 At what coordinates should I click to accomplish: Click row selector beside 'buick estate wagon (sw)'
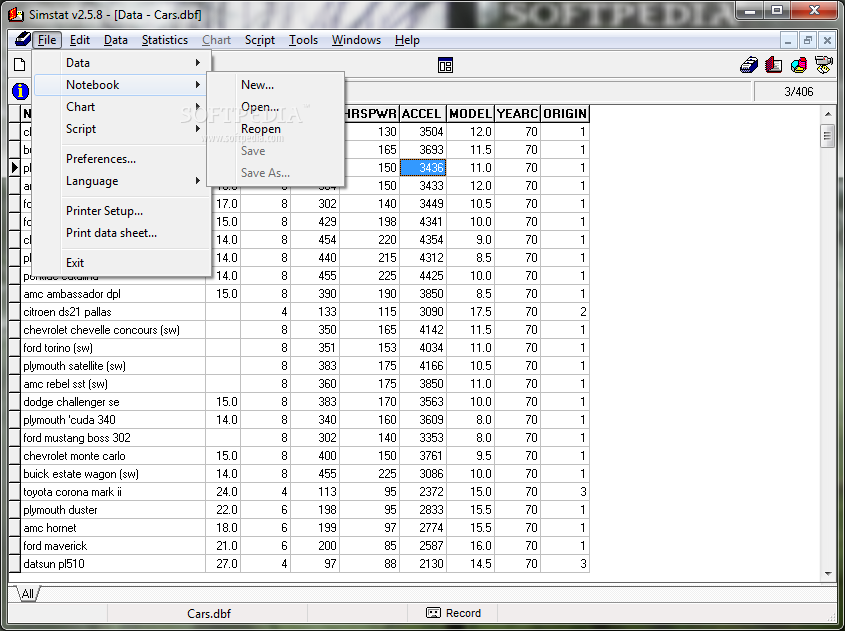15,474
